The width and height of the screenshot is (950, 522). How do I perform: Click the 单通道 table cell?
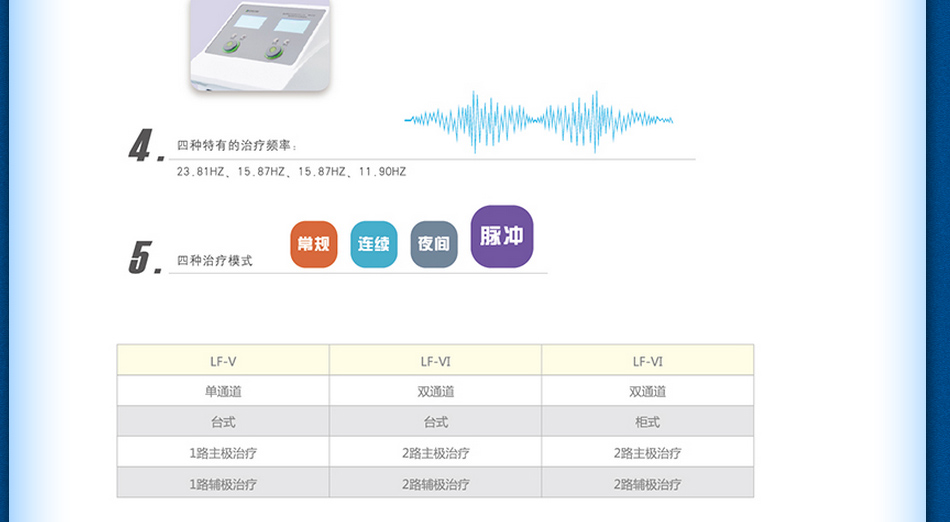[223, 392]
